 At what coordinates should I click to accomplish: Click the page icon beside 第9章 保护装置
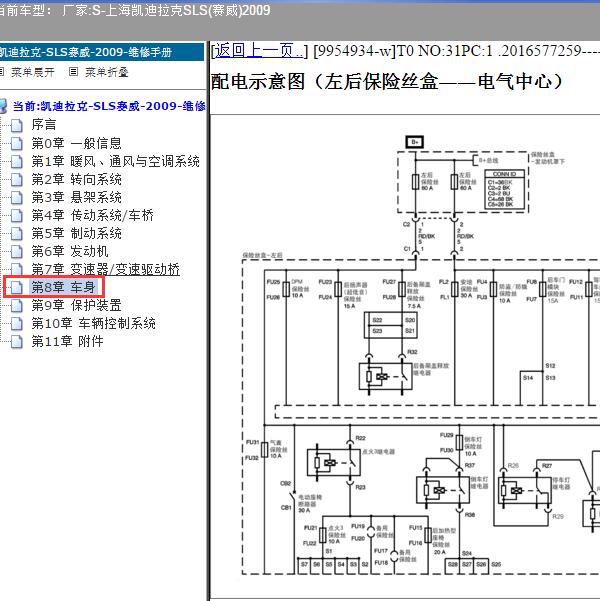(16, 305)
